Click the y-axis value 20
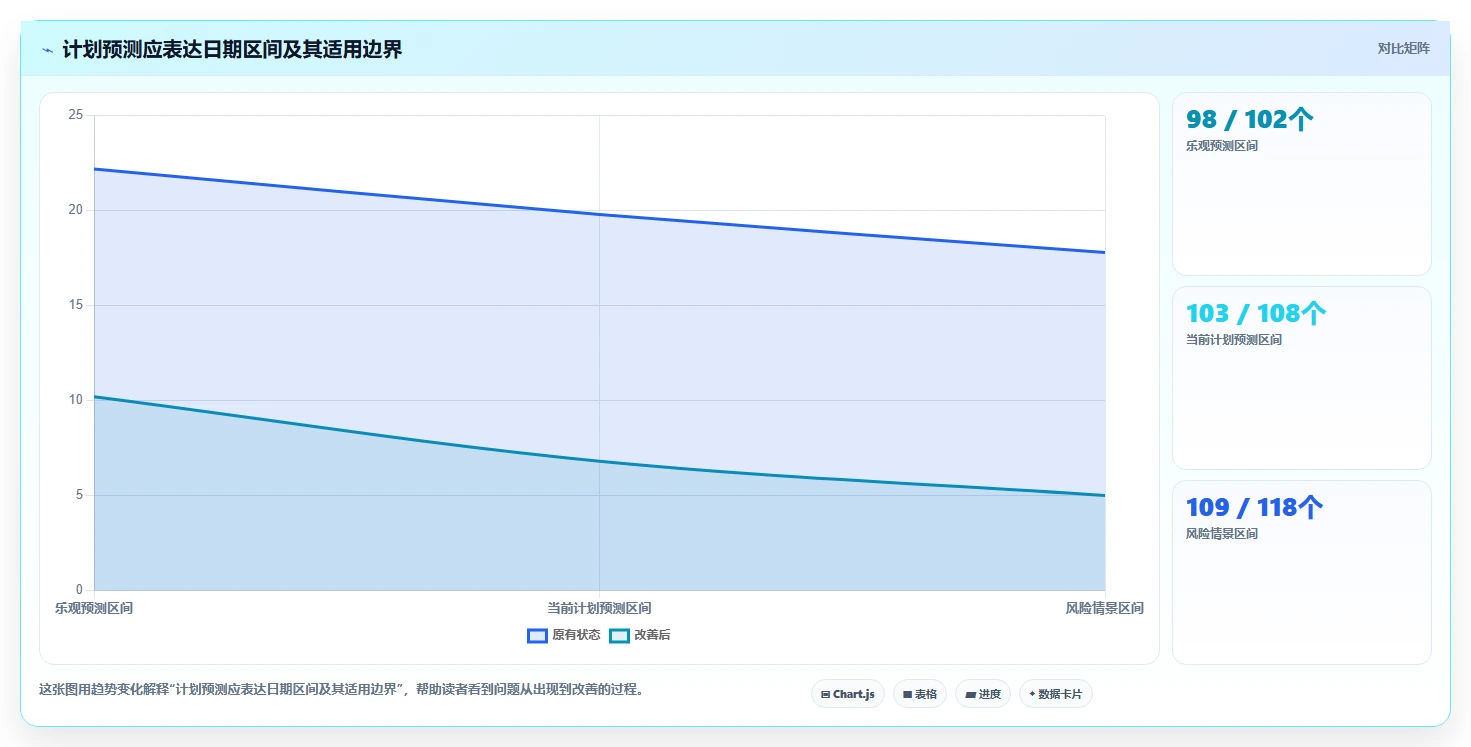The image size is (1471, 747). click(75, 210)
